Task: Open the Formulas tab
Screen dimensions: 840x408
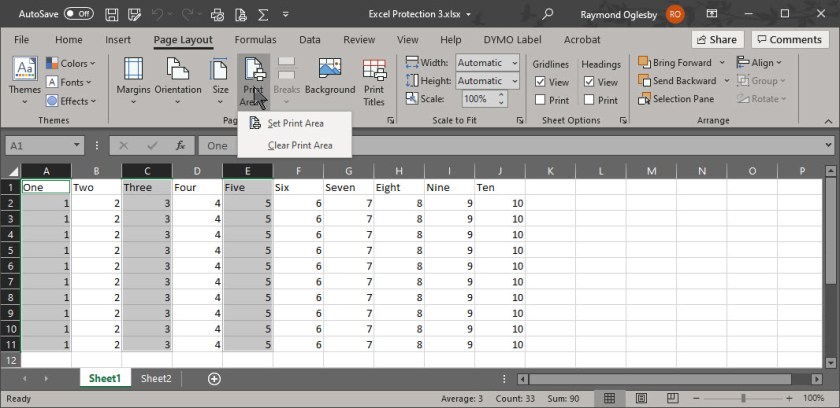Action: [x=256, y=40]
